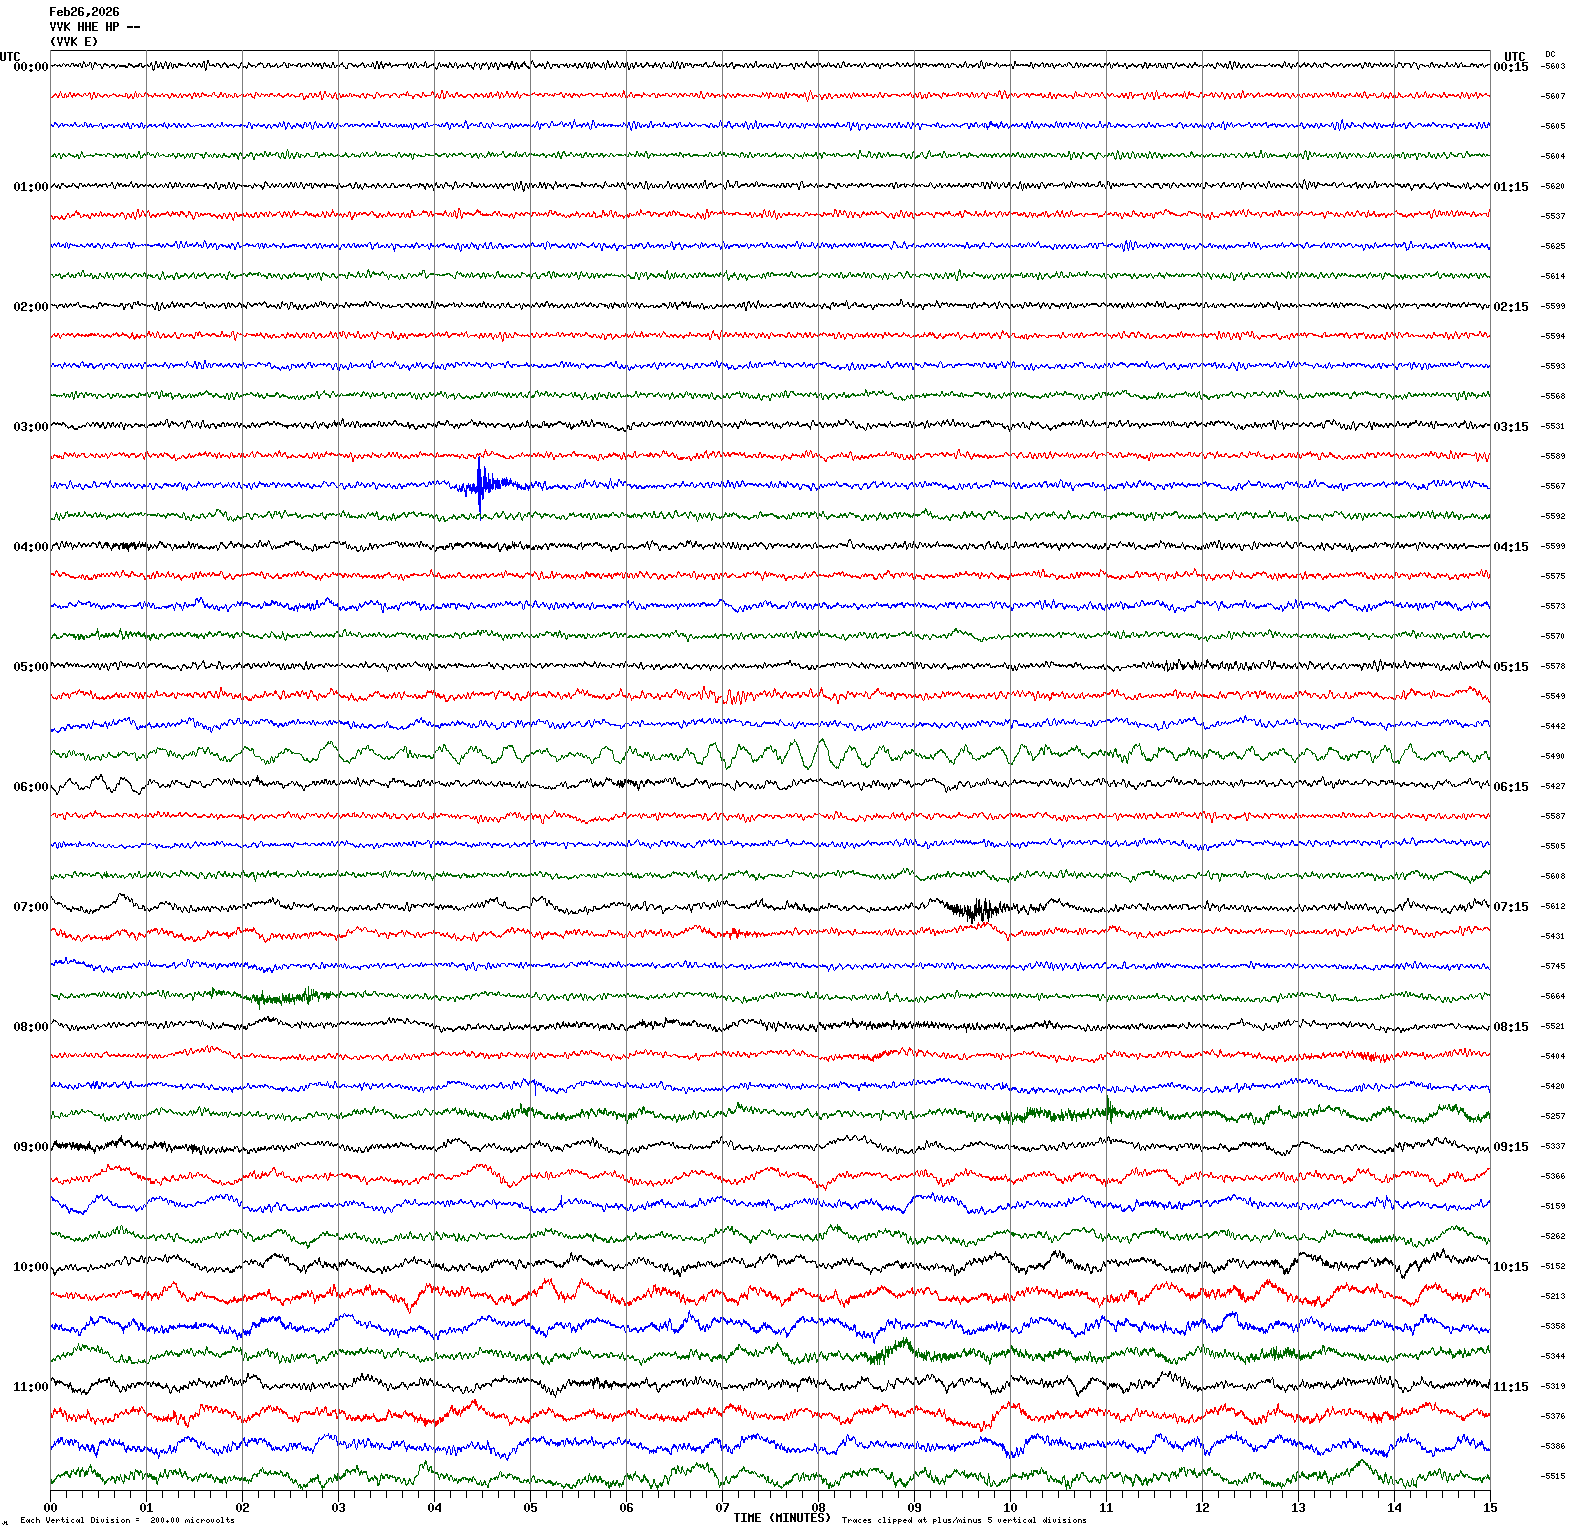This screenshot has height=1534, width=1570.
Task: Click the 05:15 time label on right
Action: 1510,667
